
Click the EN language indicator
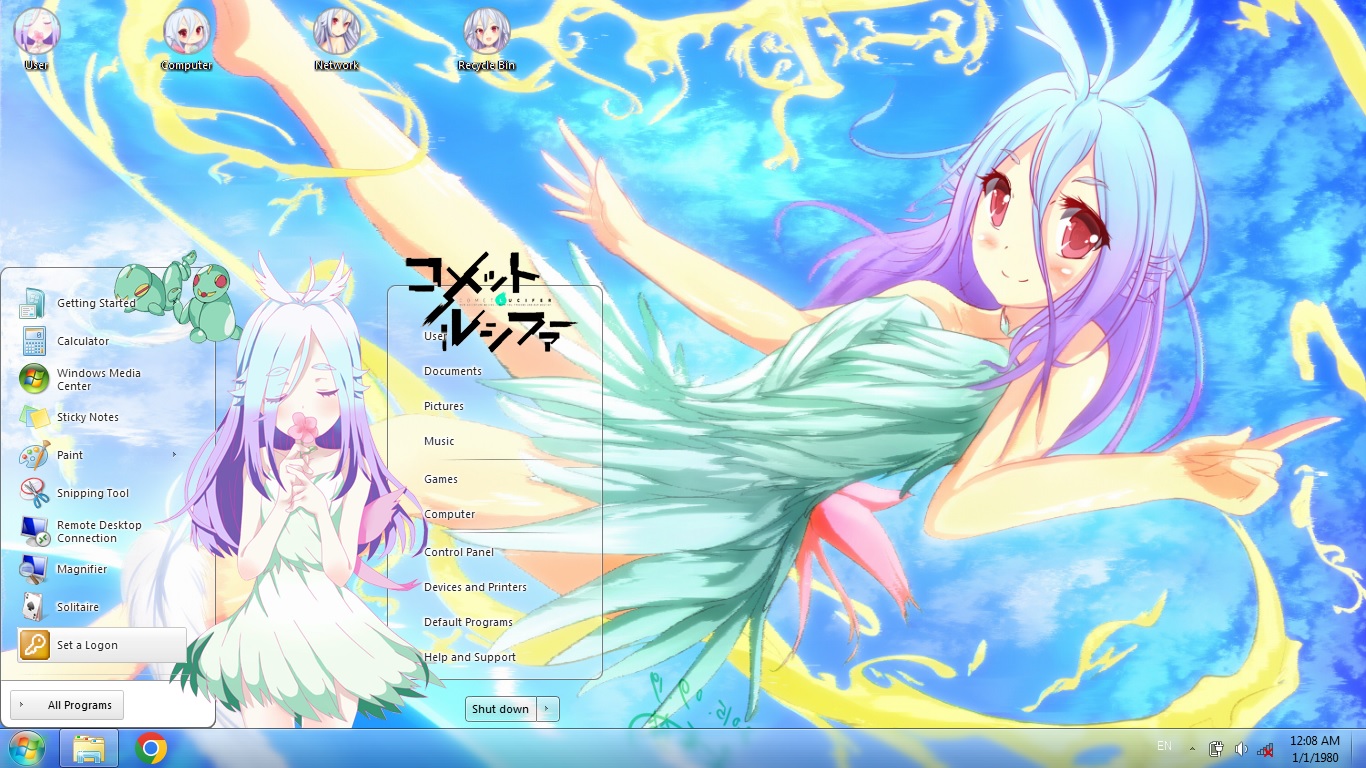1164,746
